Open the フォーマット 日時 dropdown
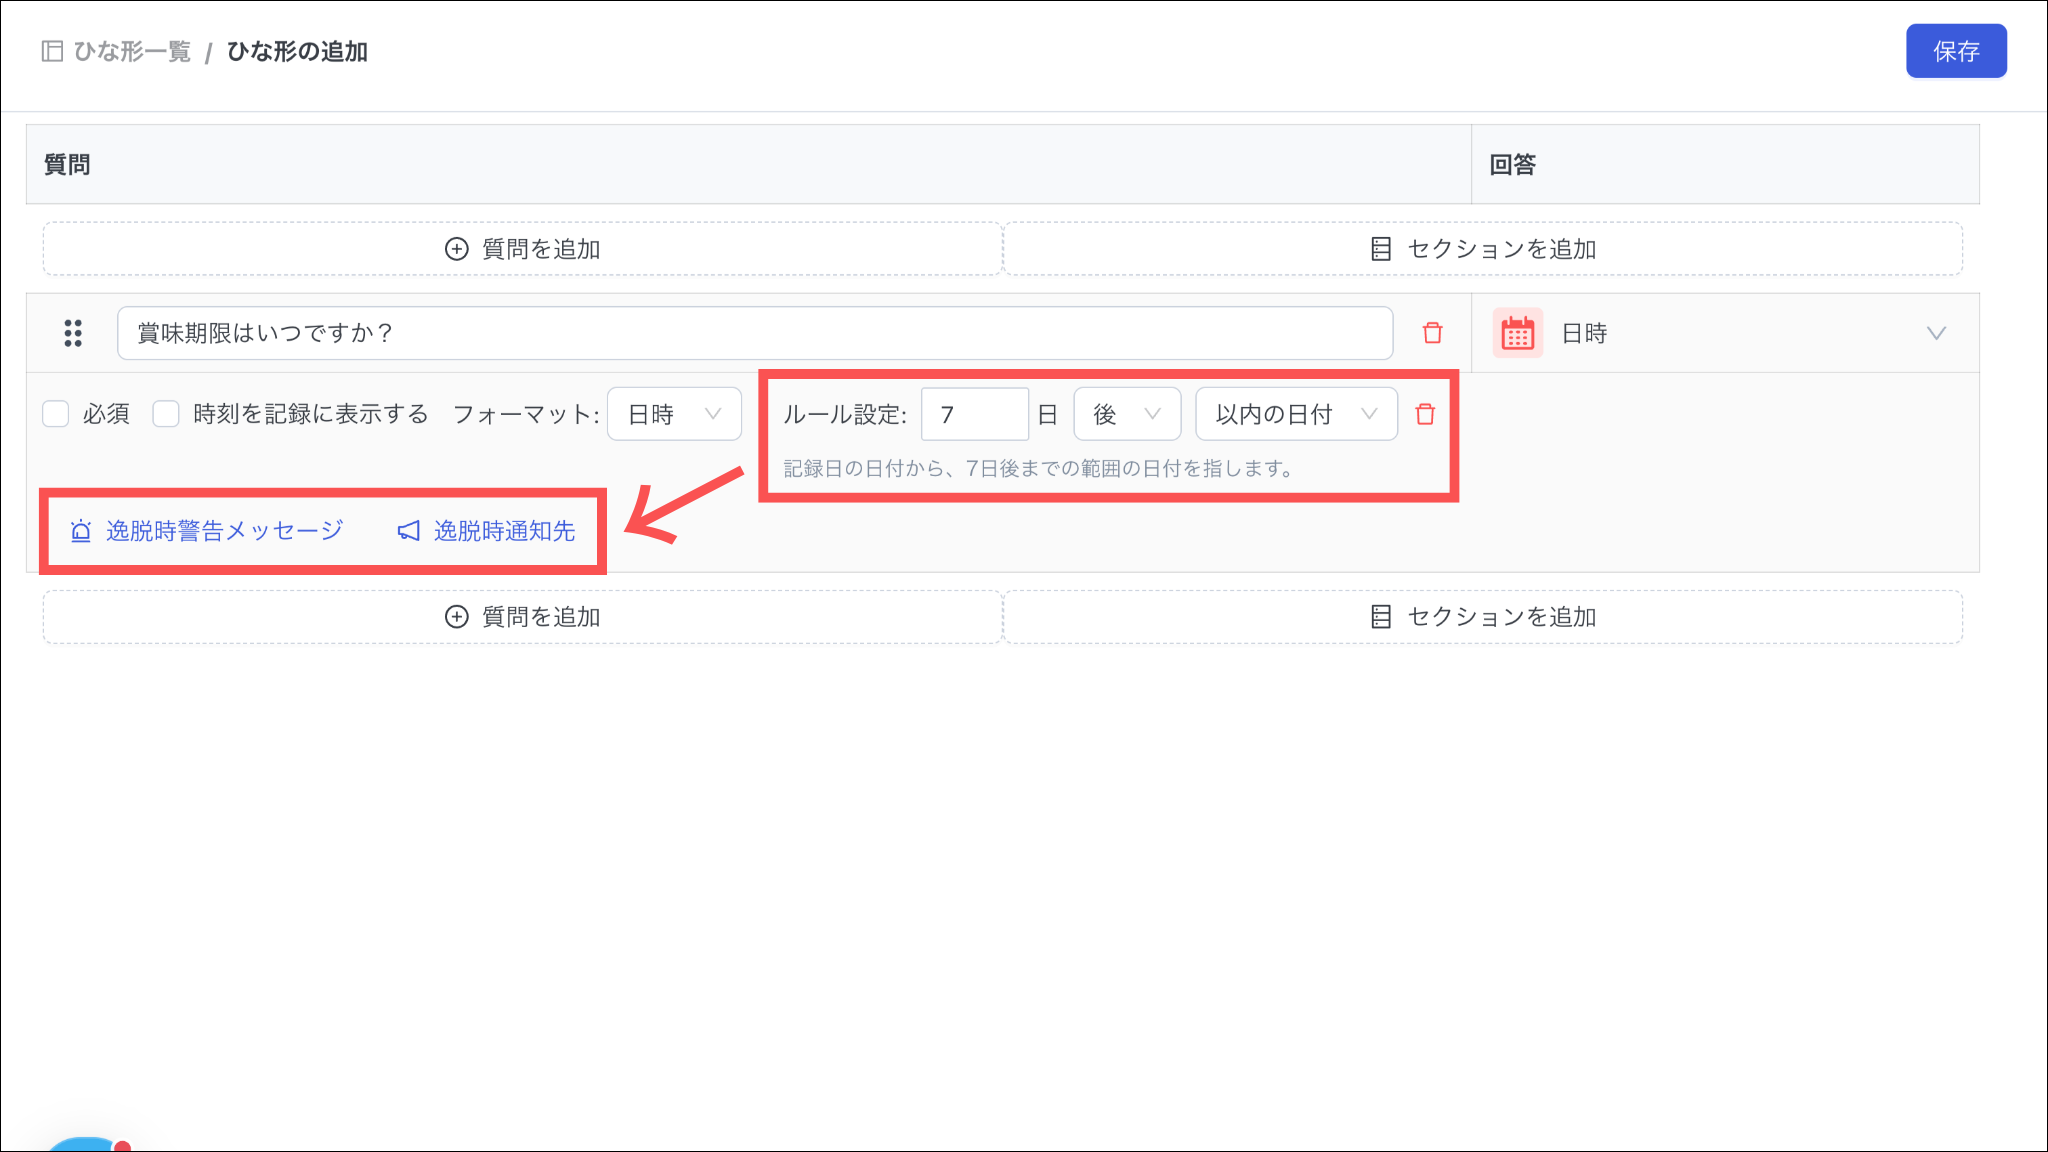This screenshot has height=1152, width=2048. pos(674,414)
